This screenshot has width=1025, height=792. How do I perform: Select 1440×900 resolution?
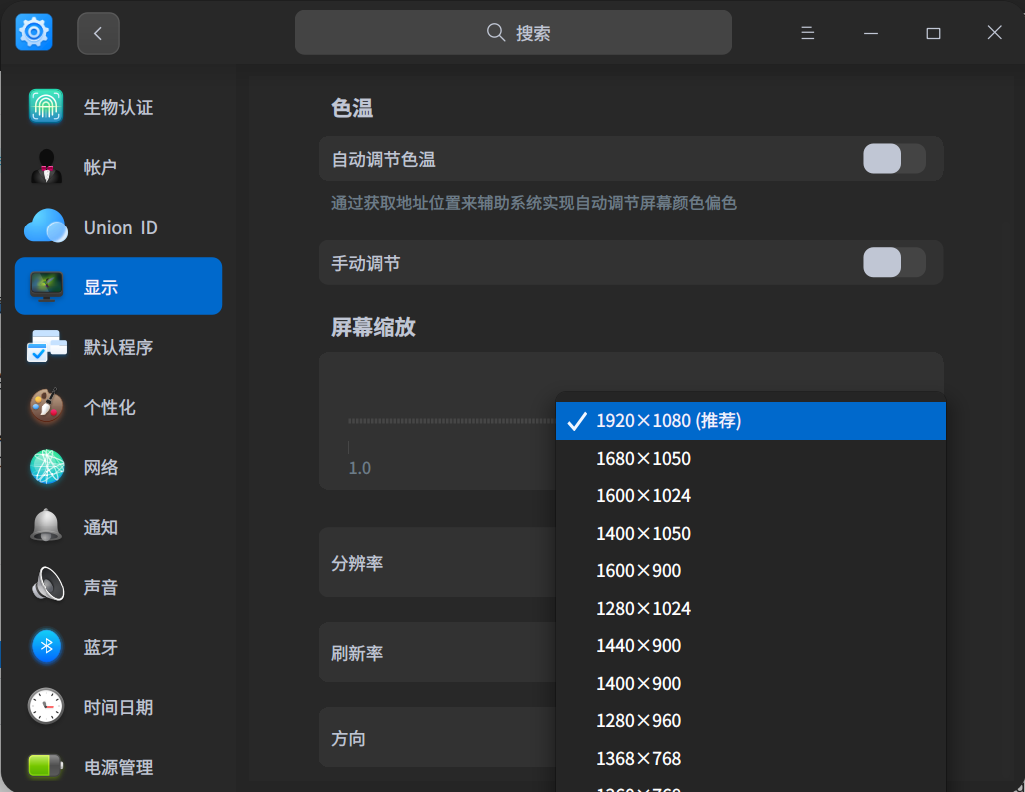click(750, 646)
